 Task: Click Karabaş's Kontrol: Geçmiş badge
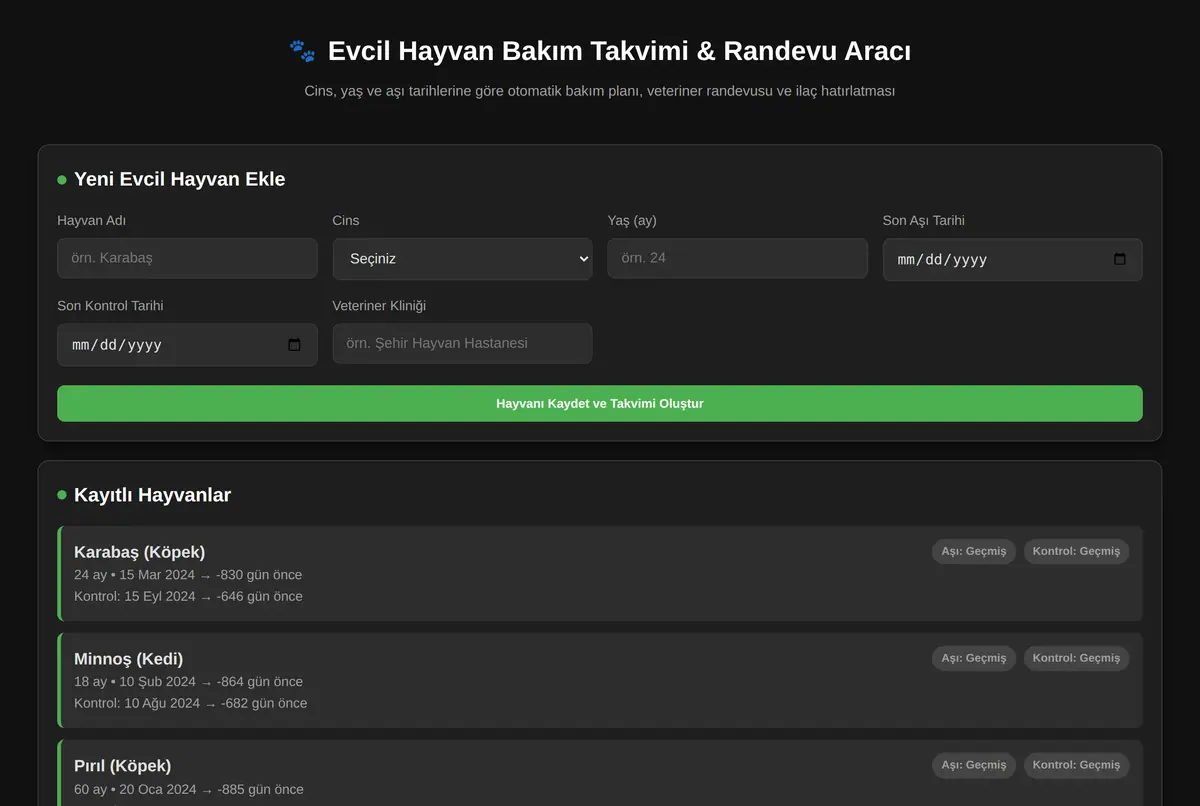pyautogui.click(x=1076, y=551)
